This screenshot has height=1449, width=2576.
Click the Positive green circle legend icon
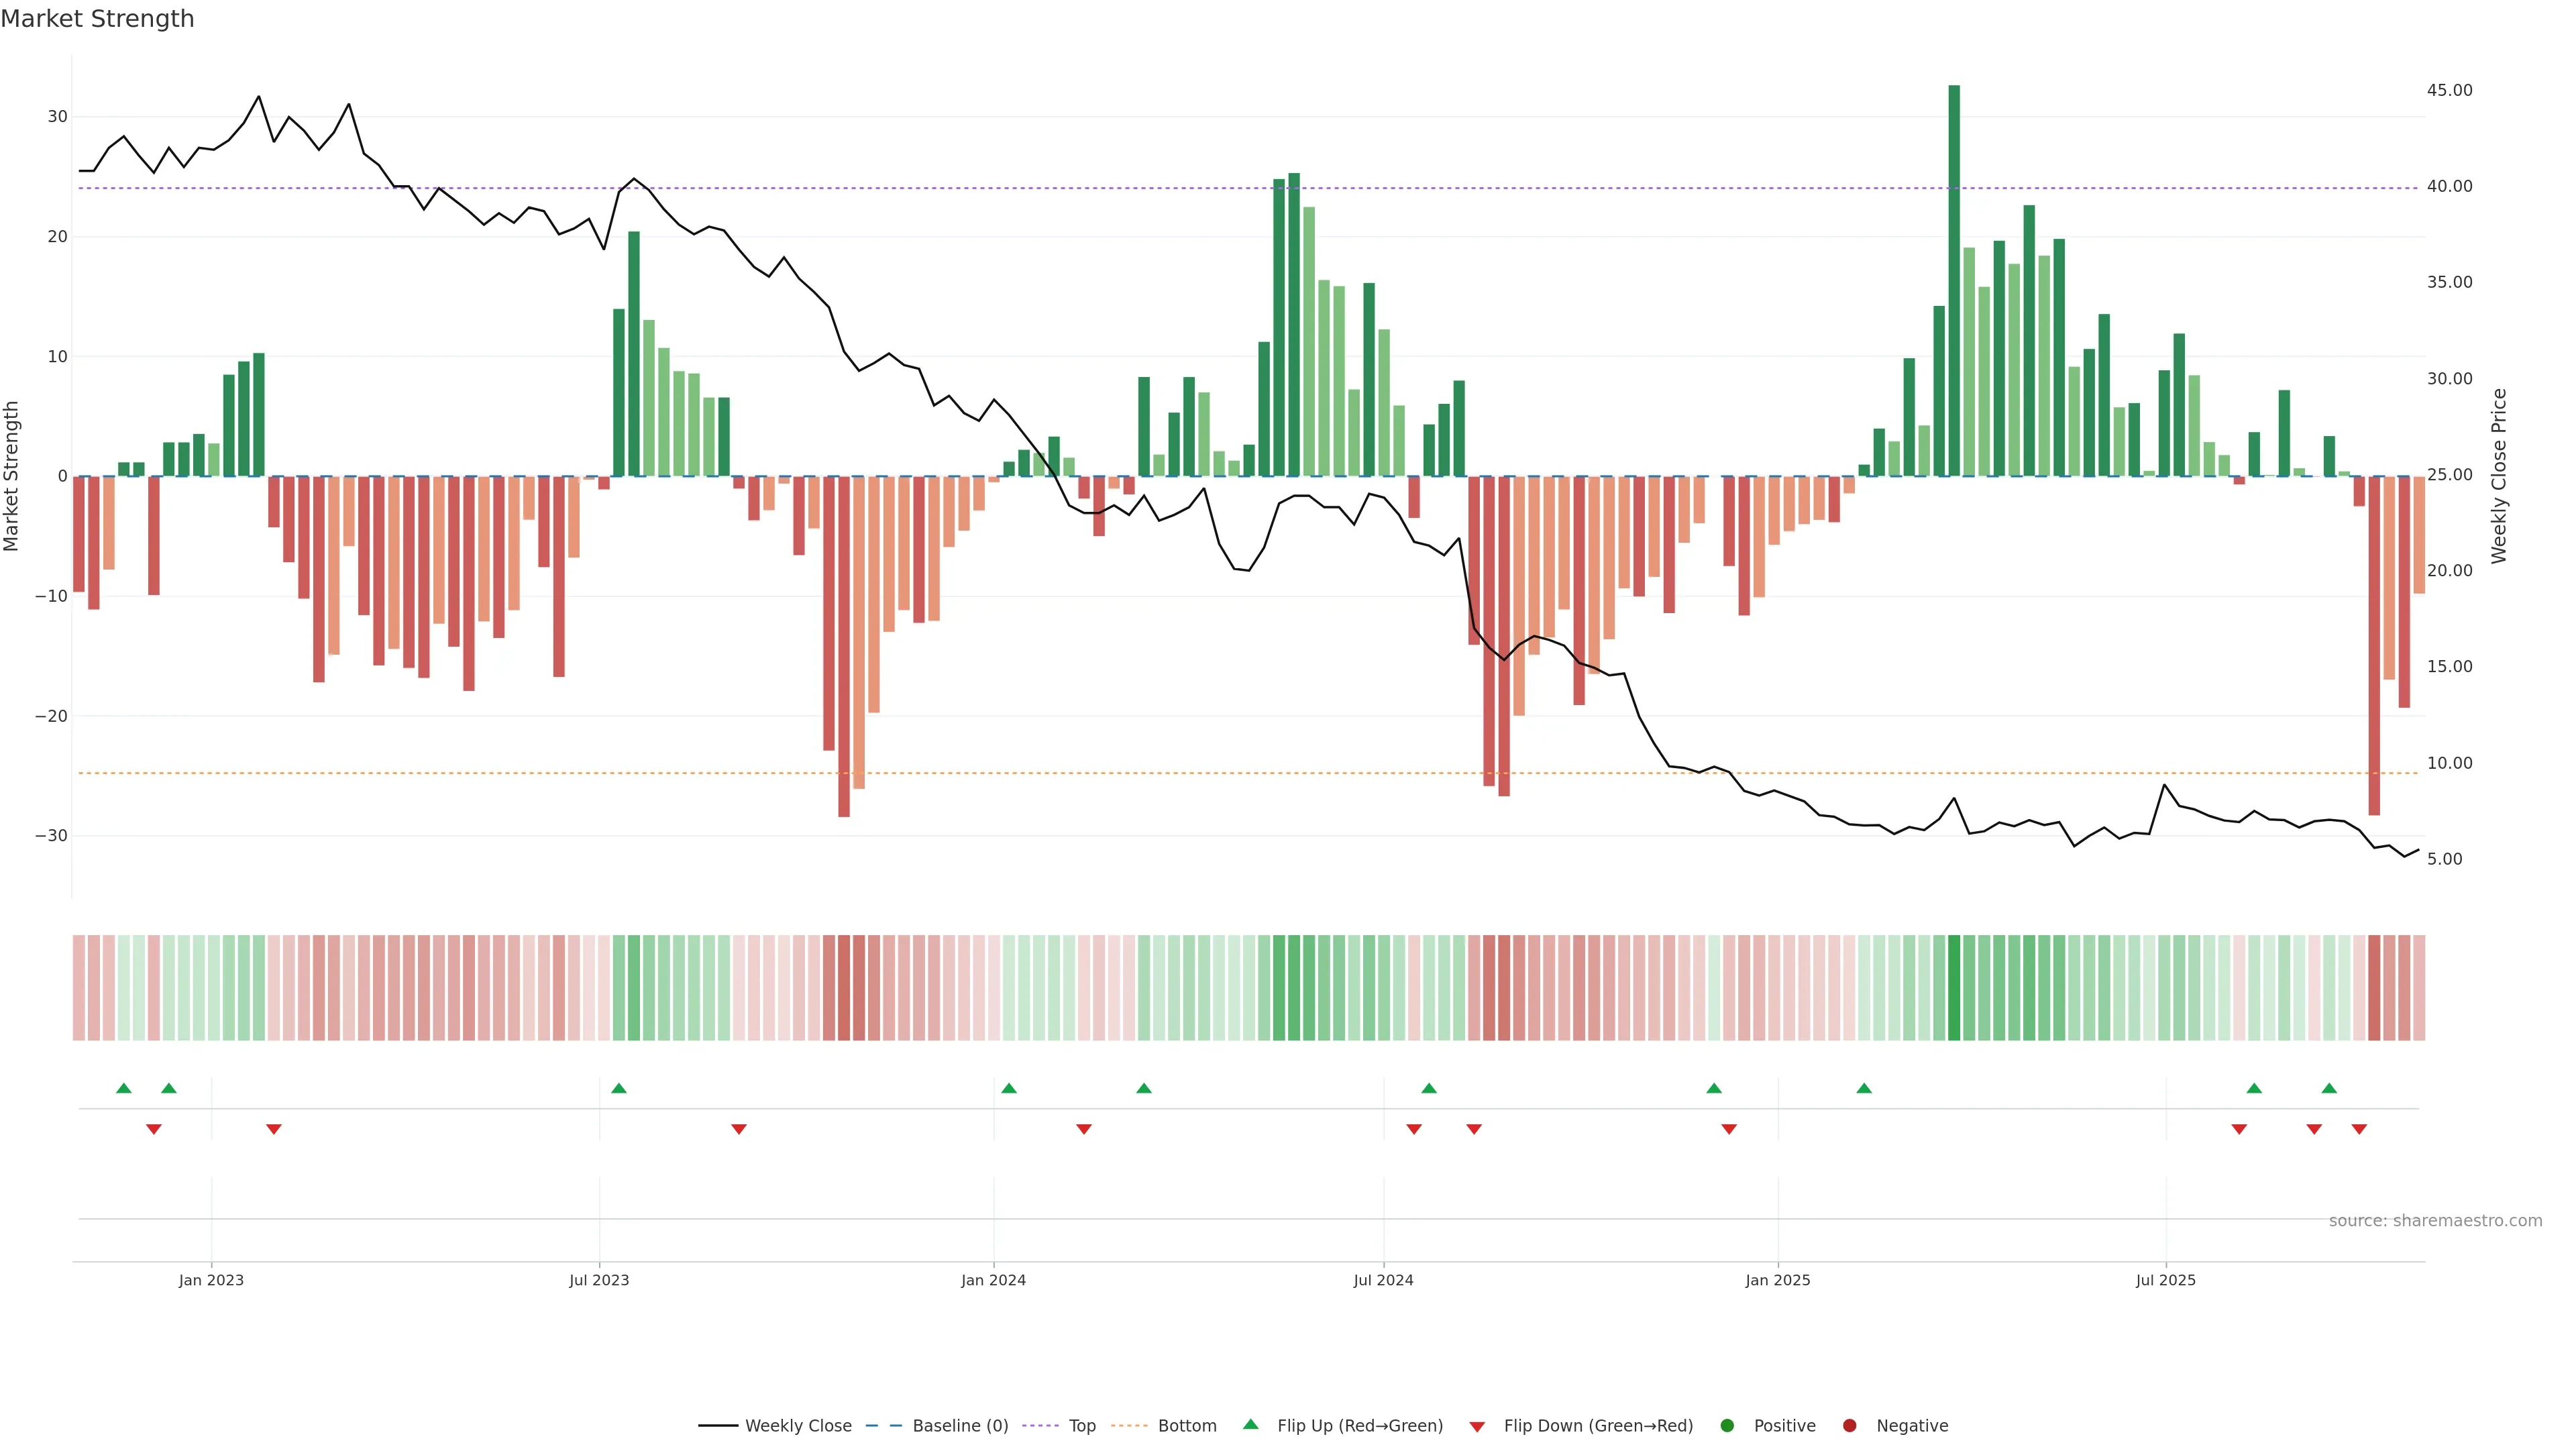1727,1426
